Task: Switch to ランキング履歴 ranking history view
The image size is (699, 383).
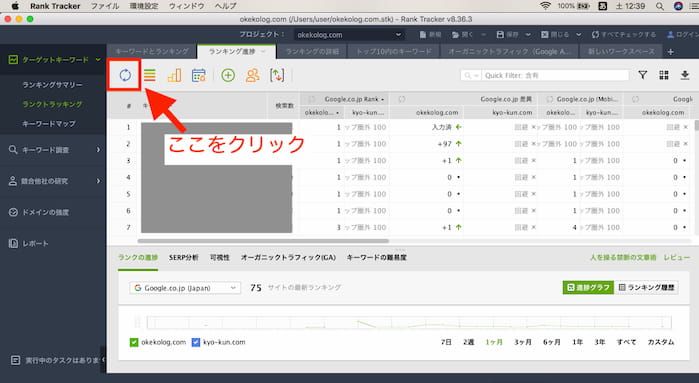Action: point(646,288)
